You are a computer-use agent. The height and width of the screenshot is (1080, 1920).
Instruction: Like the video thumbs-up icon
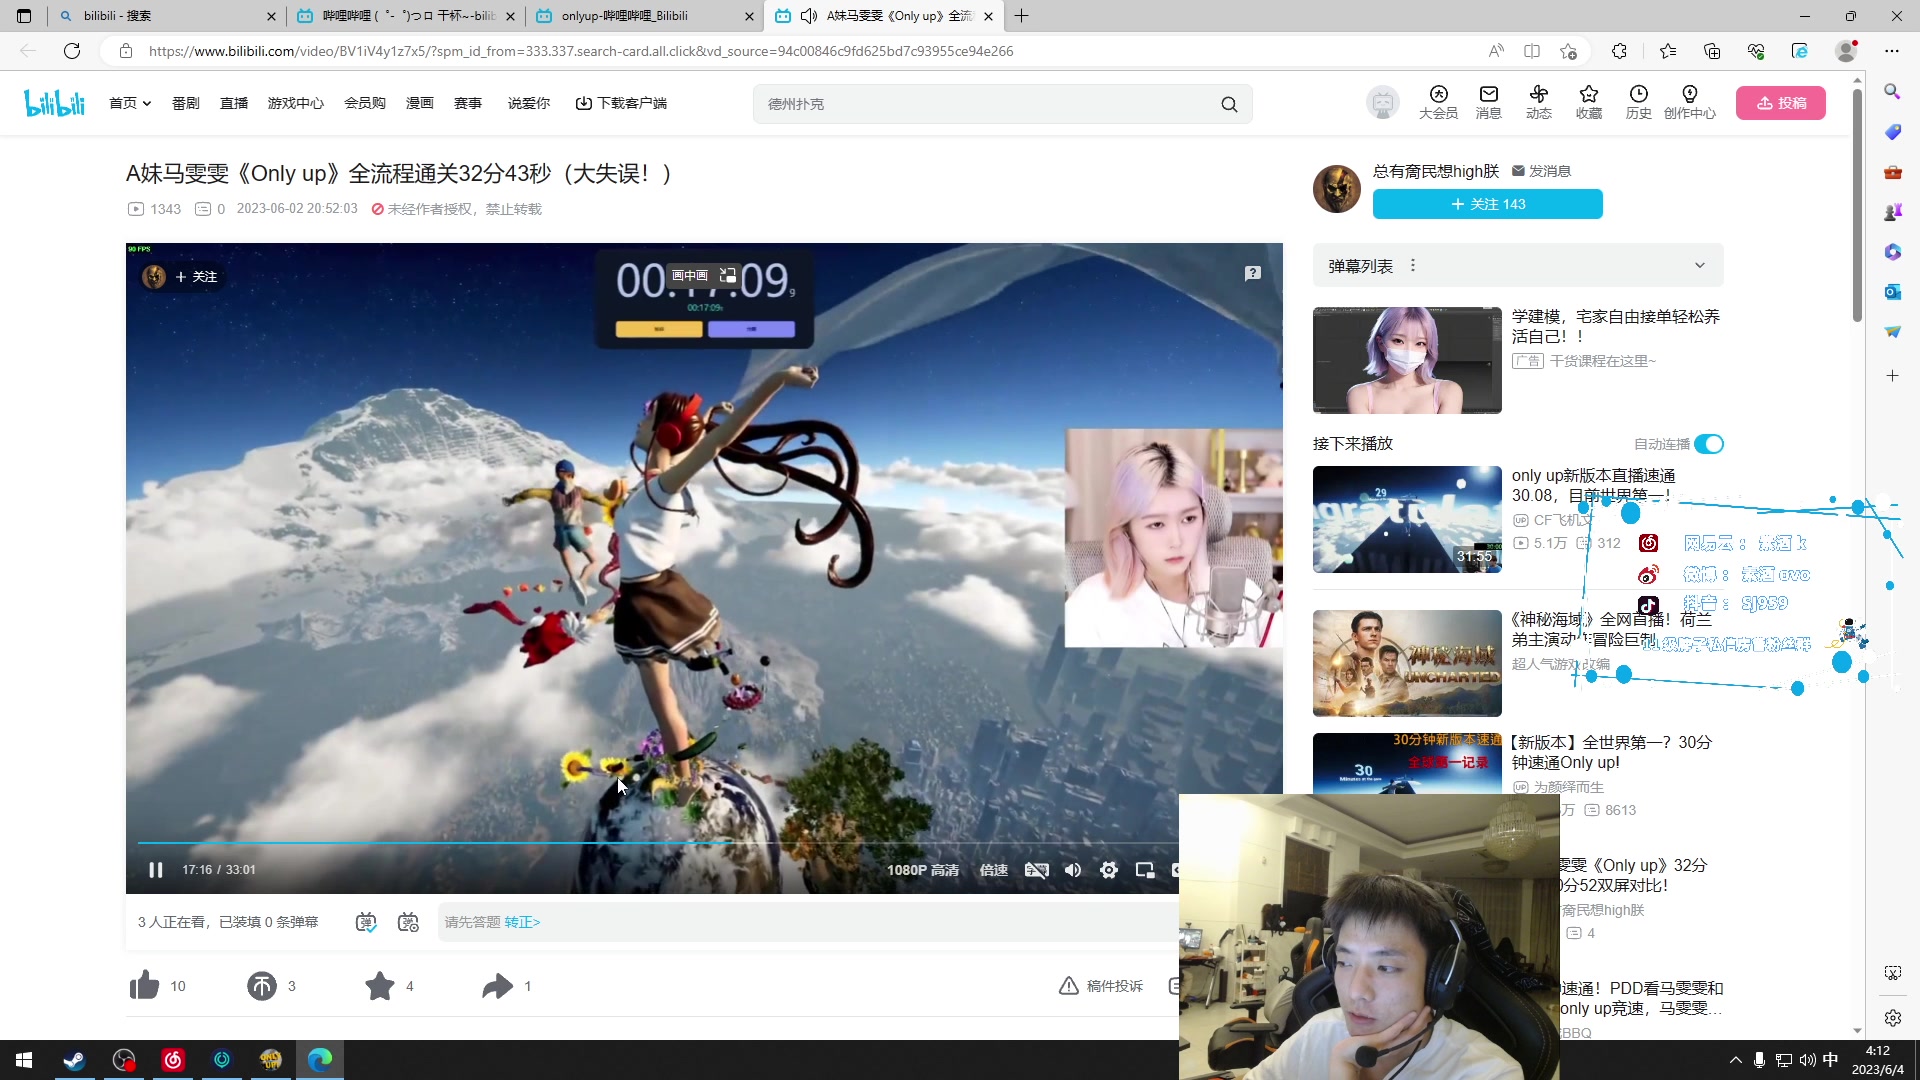coord(144,986)
